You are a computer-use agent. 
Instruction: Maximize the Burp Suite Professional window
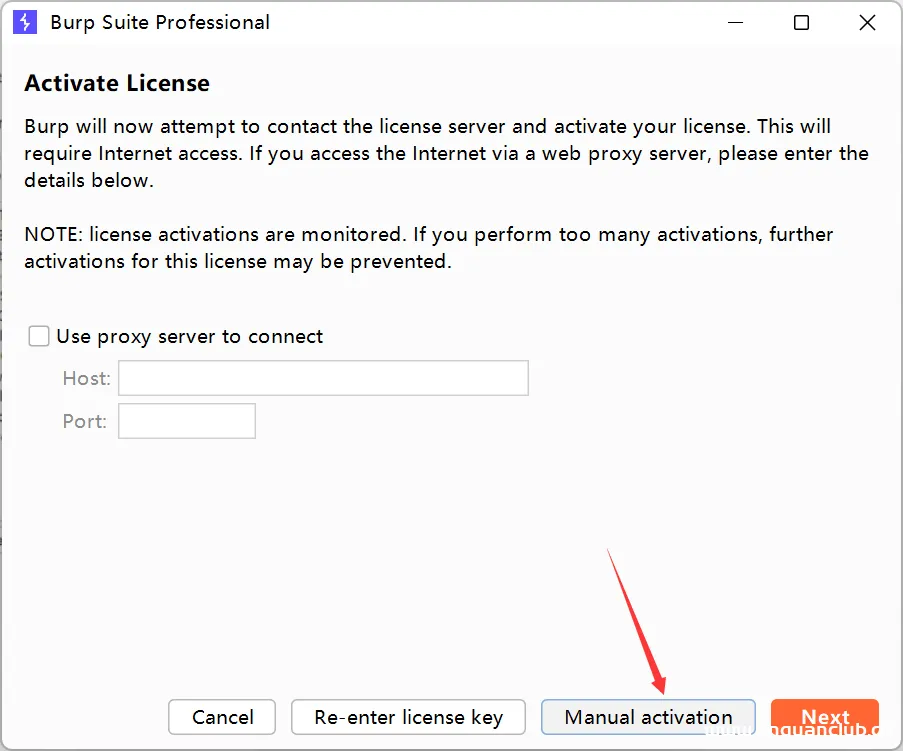coord(801,22)
